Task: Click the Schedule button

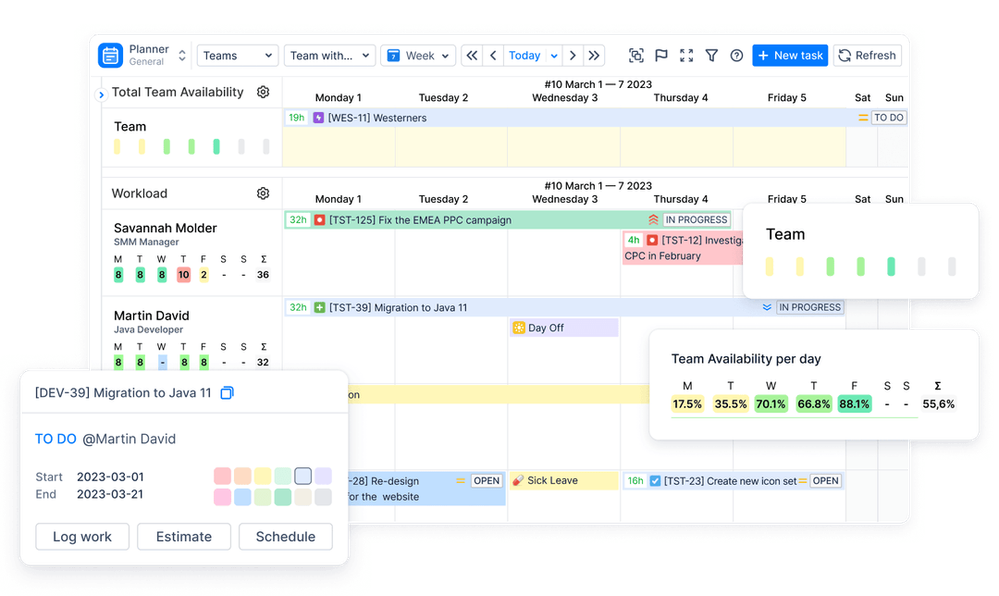Action: tap(285, 537)
